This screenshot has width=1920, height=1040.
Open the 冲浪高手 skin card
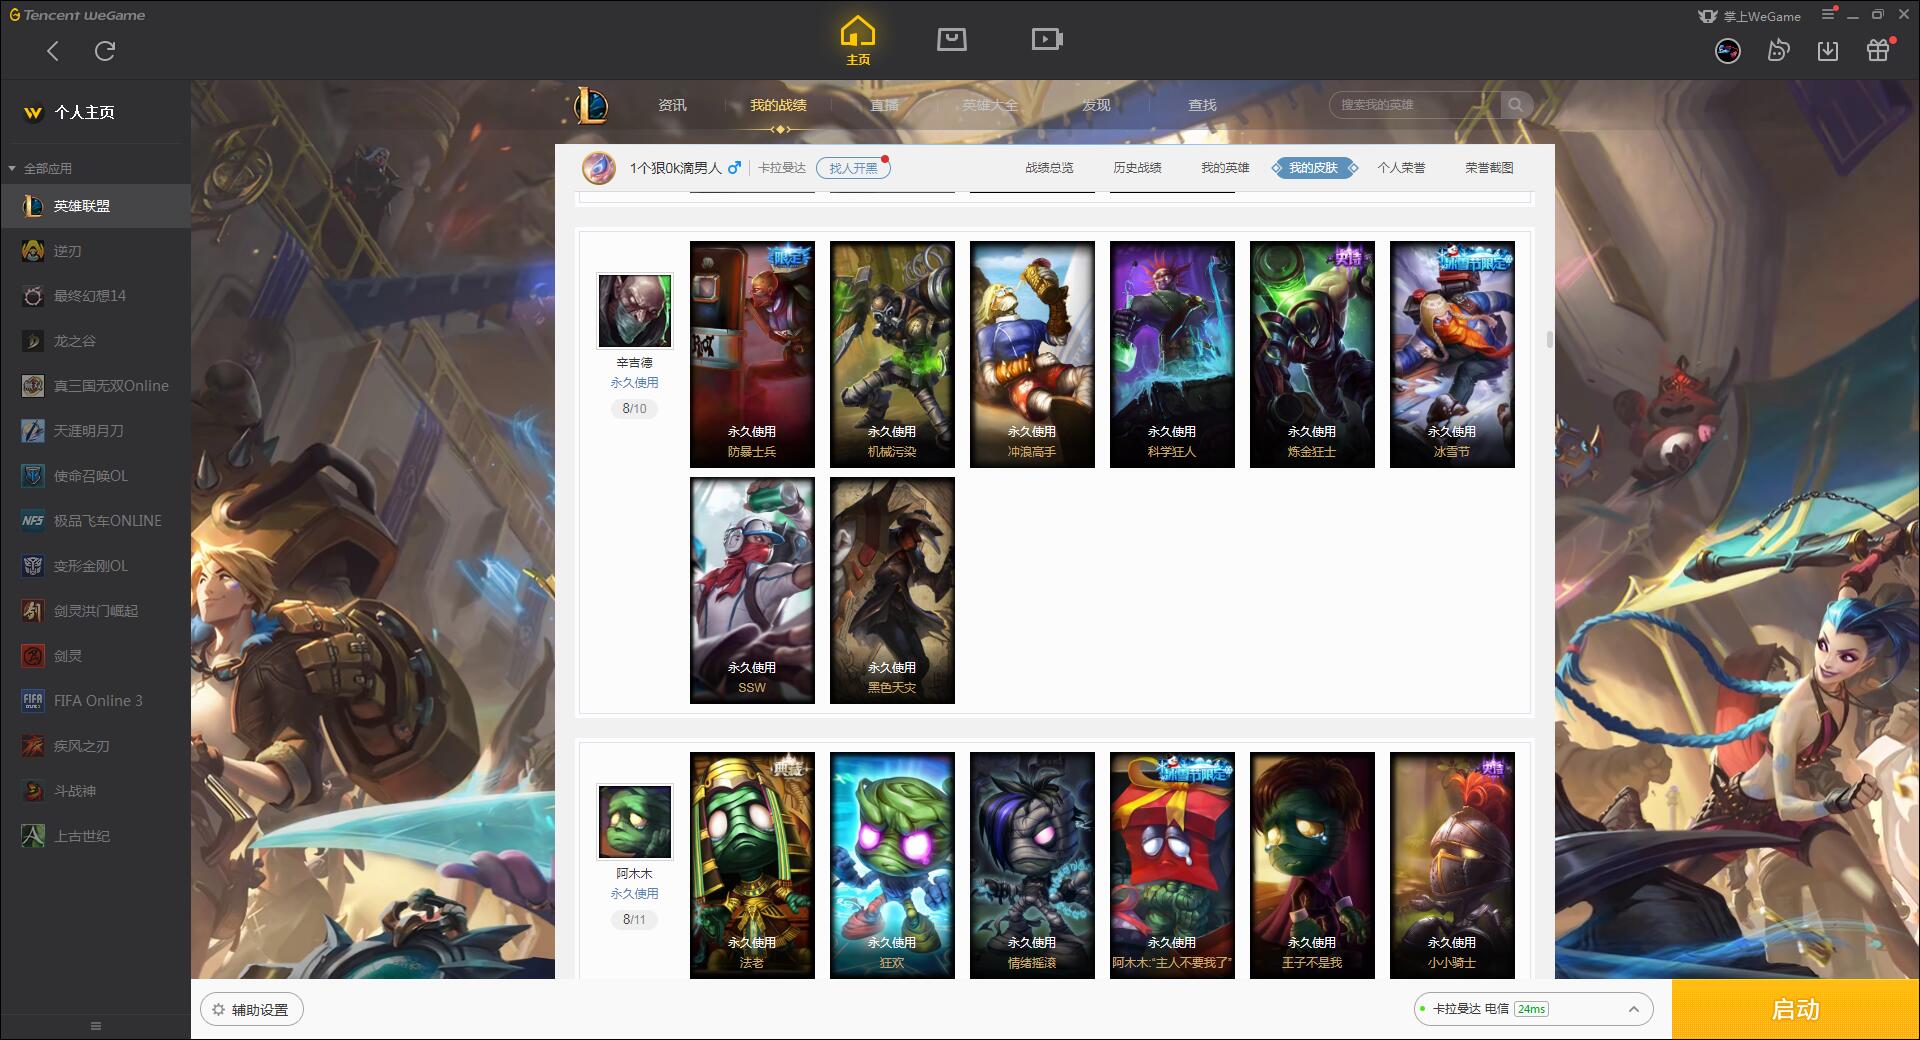coord(1032,354)
